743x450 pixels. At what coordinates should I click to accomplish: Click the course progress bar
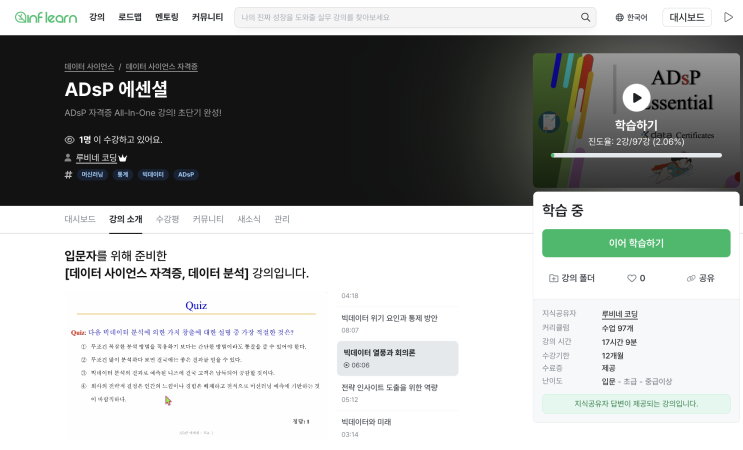636,155
